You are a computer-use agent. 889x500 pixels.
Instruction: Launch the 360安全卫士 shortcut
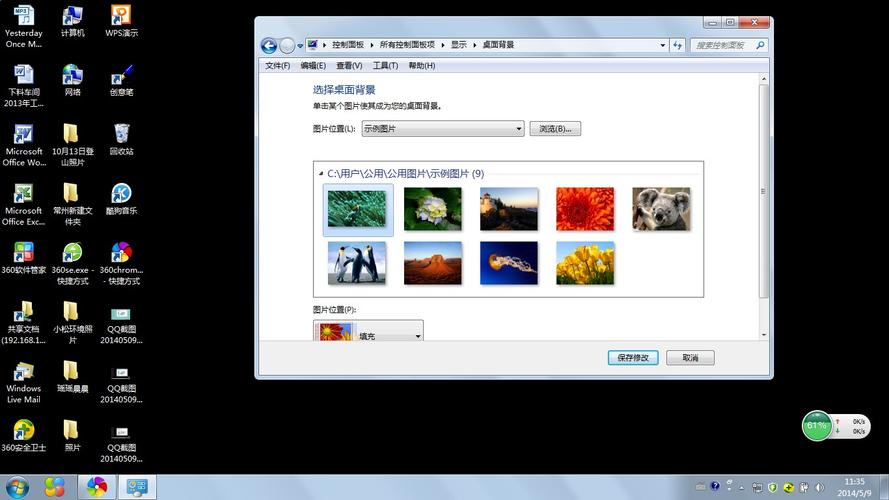[x=24, y=436]
